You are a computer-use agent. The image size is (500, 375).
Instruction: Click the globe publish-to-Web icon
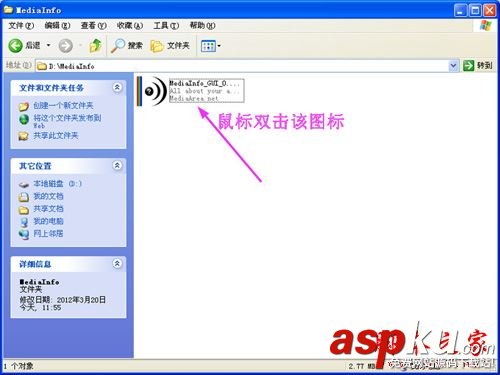pos(24,119)
